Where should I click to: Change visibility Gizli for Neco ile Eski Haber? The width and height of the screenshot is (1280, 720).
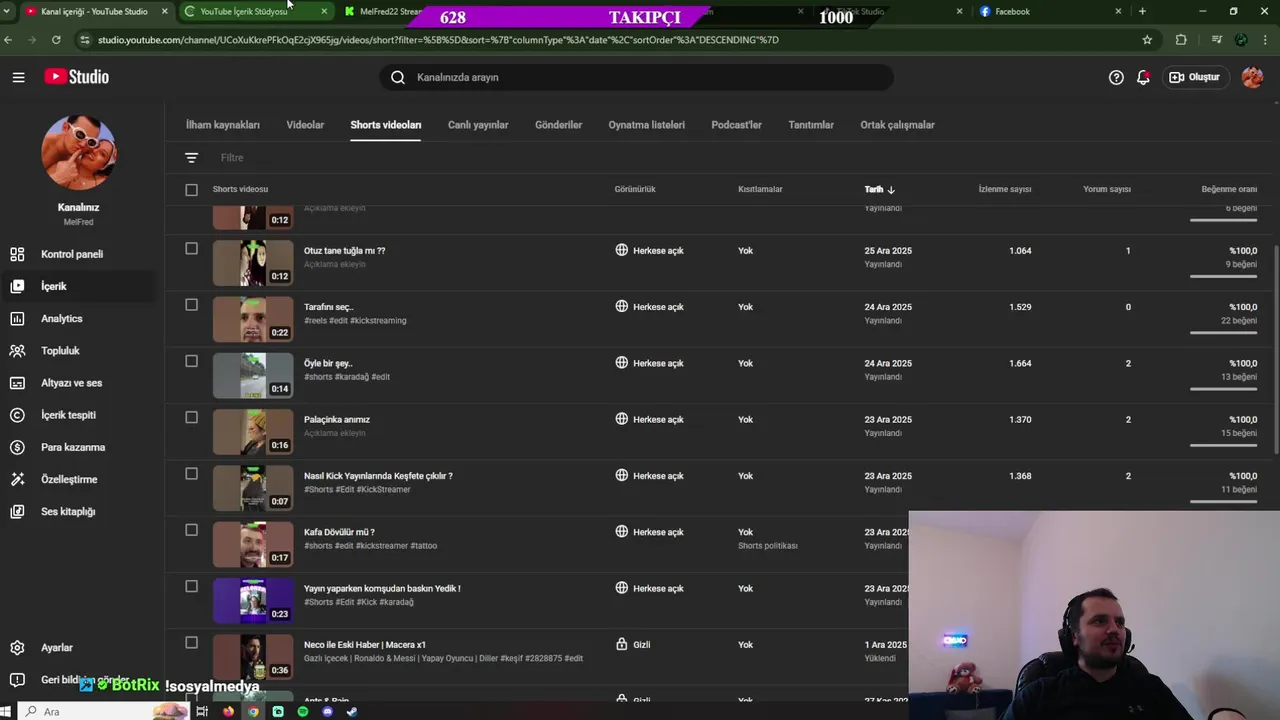click(x=633, y=645)
